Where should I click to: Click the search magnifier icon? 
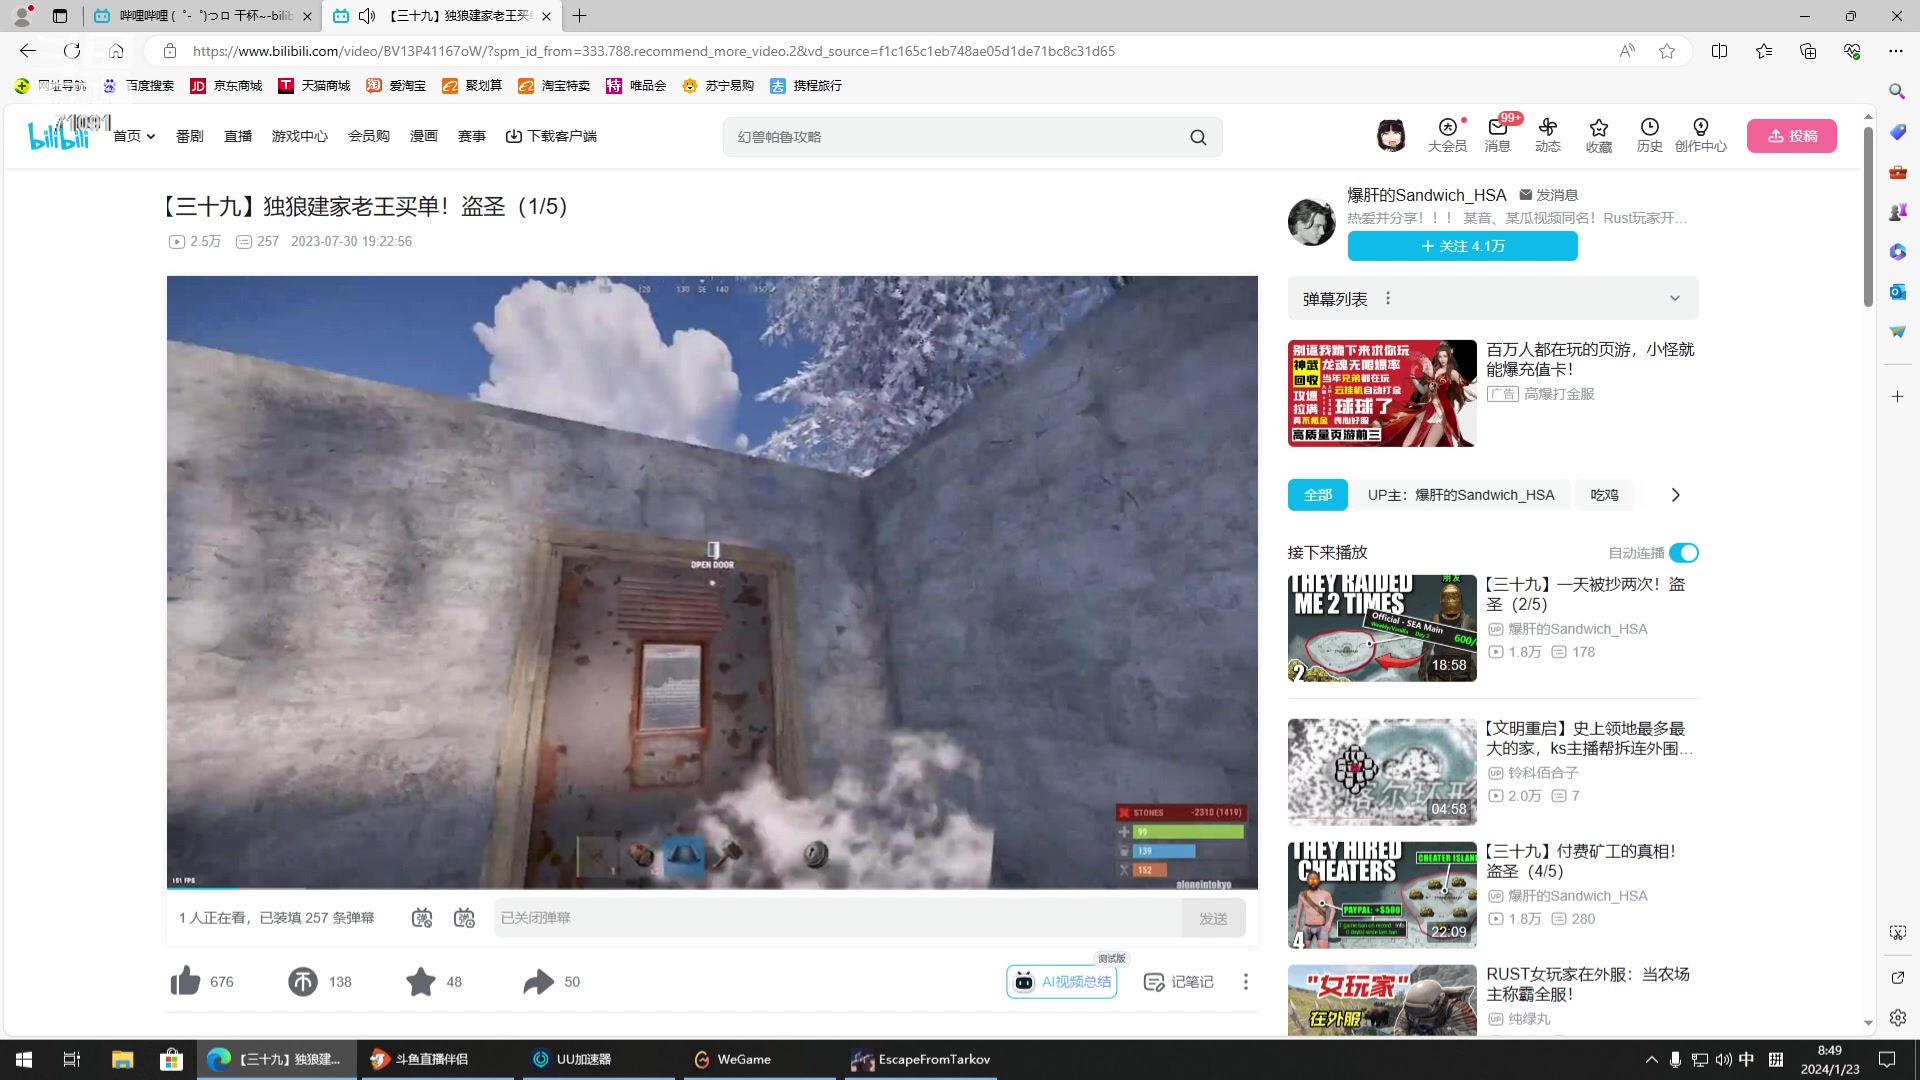click(x=1198, y=137)
